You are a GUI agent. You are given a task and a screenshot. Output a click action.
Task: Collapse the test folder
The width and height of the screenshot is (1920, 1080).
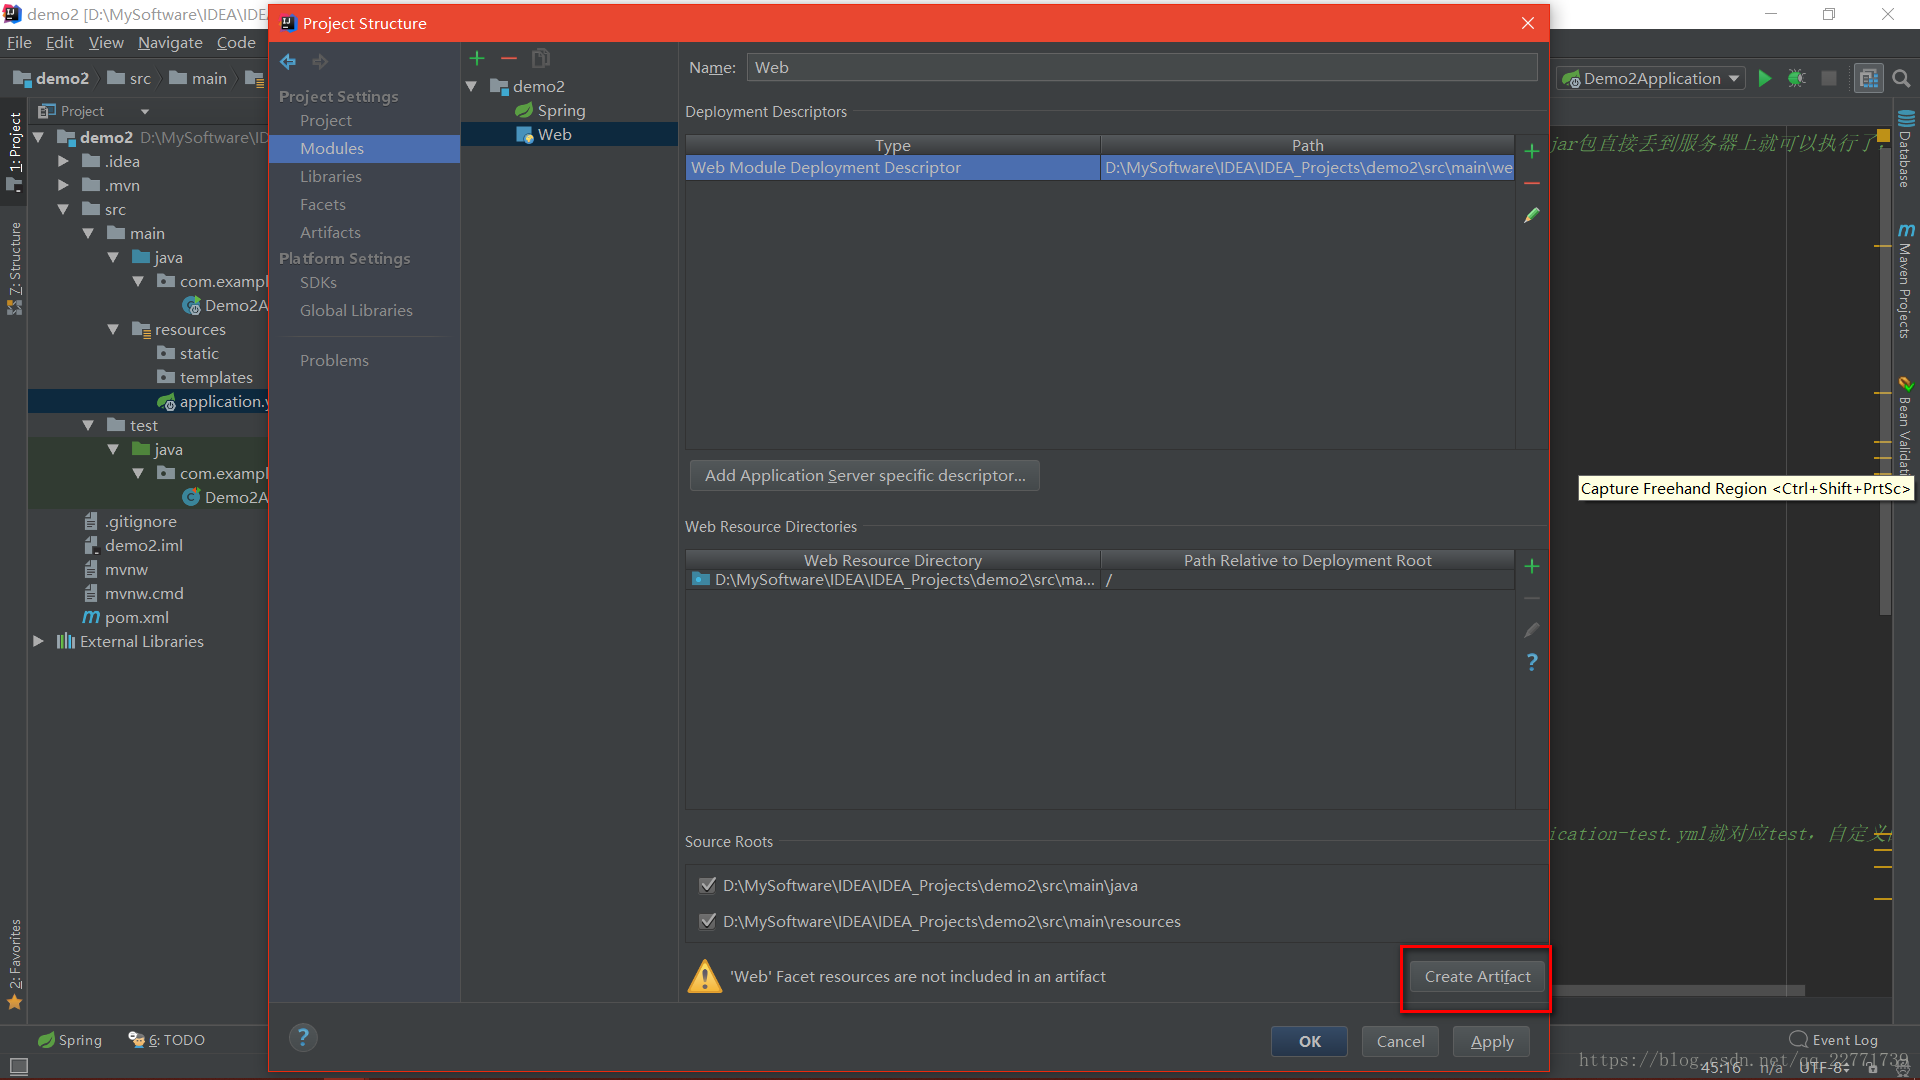[x=88, y=425]
